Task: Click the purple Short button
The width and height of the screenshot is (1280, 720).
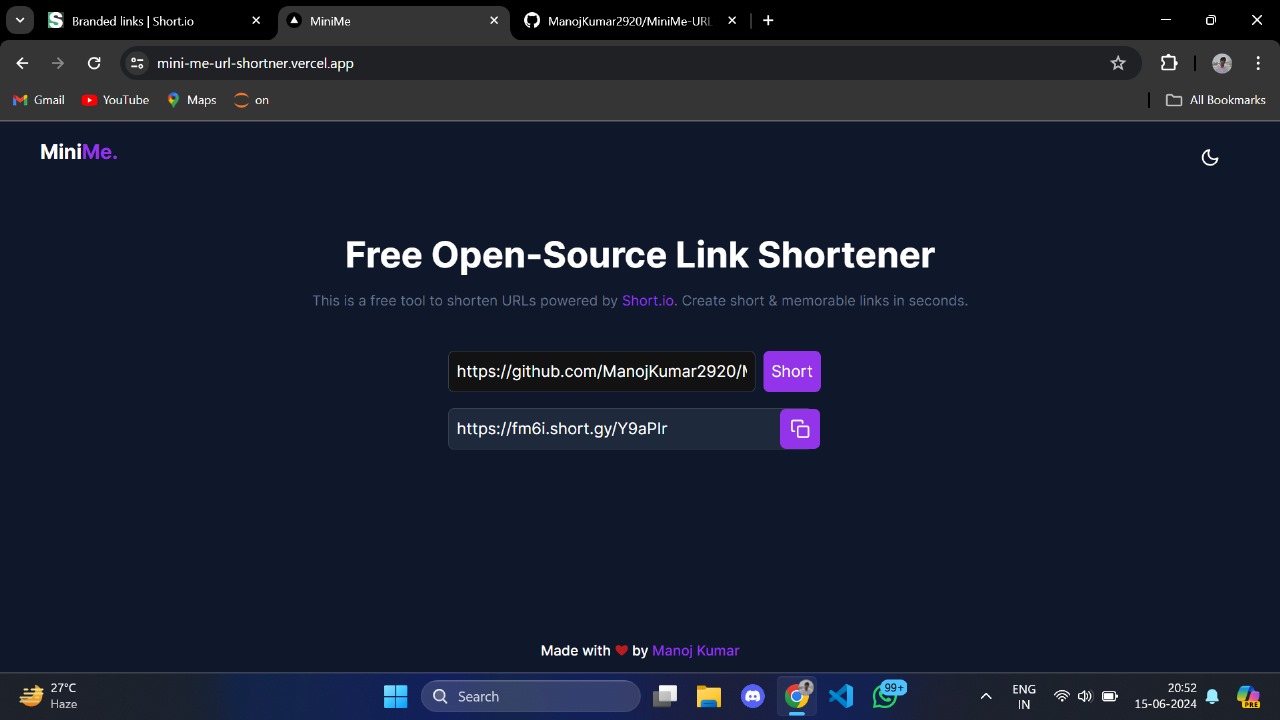Action: click(792, 371)
